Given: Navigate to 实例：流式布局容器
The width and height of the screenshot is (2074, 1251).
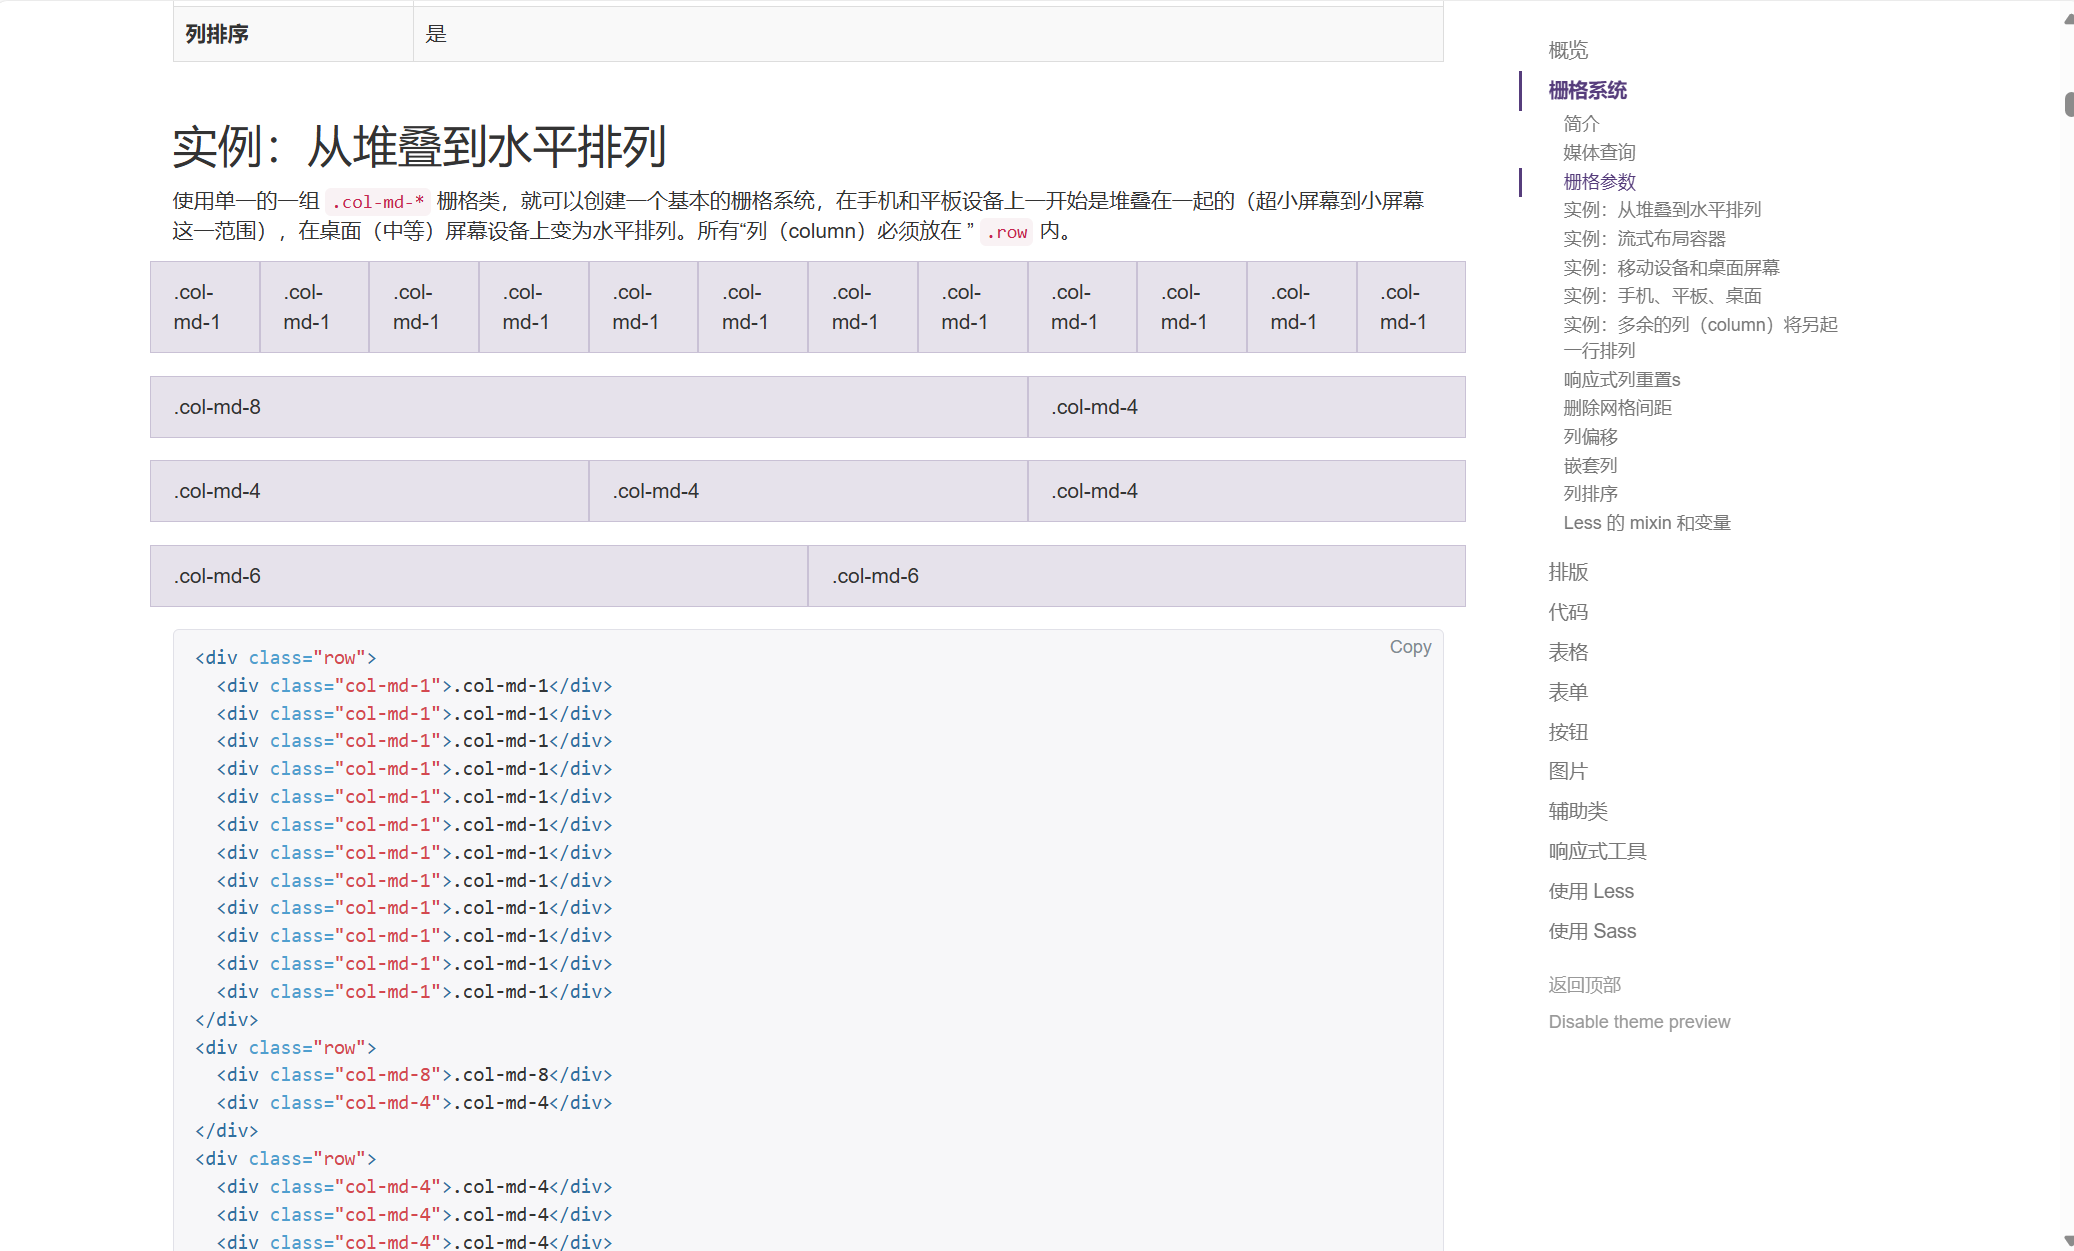Looking at the screenshot, I should [x=1644, y=239].
